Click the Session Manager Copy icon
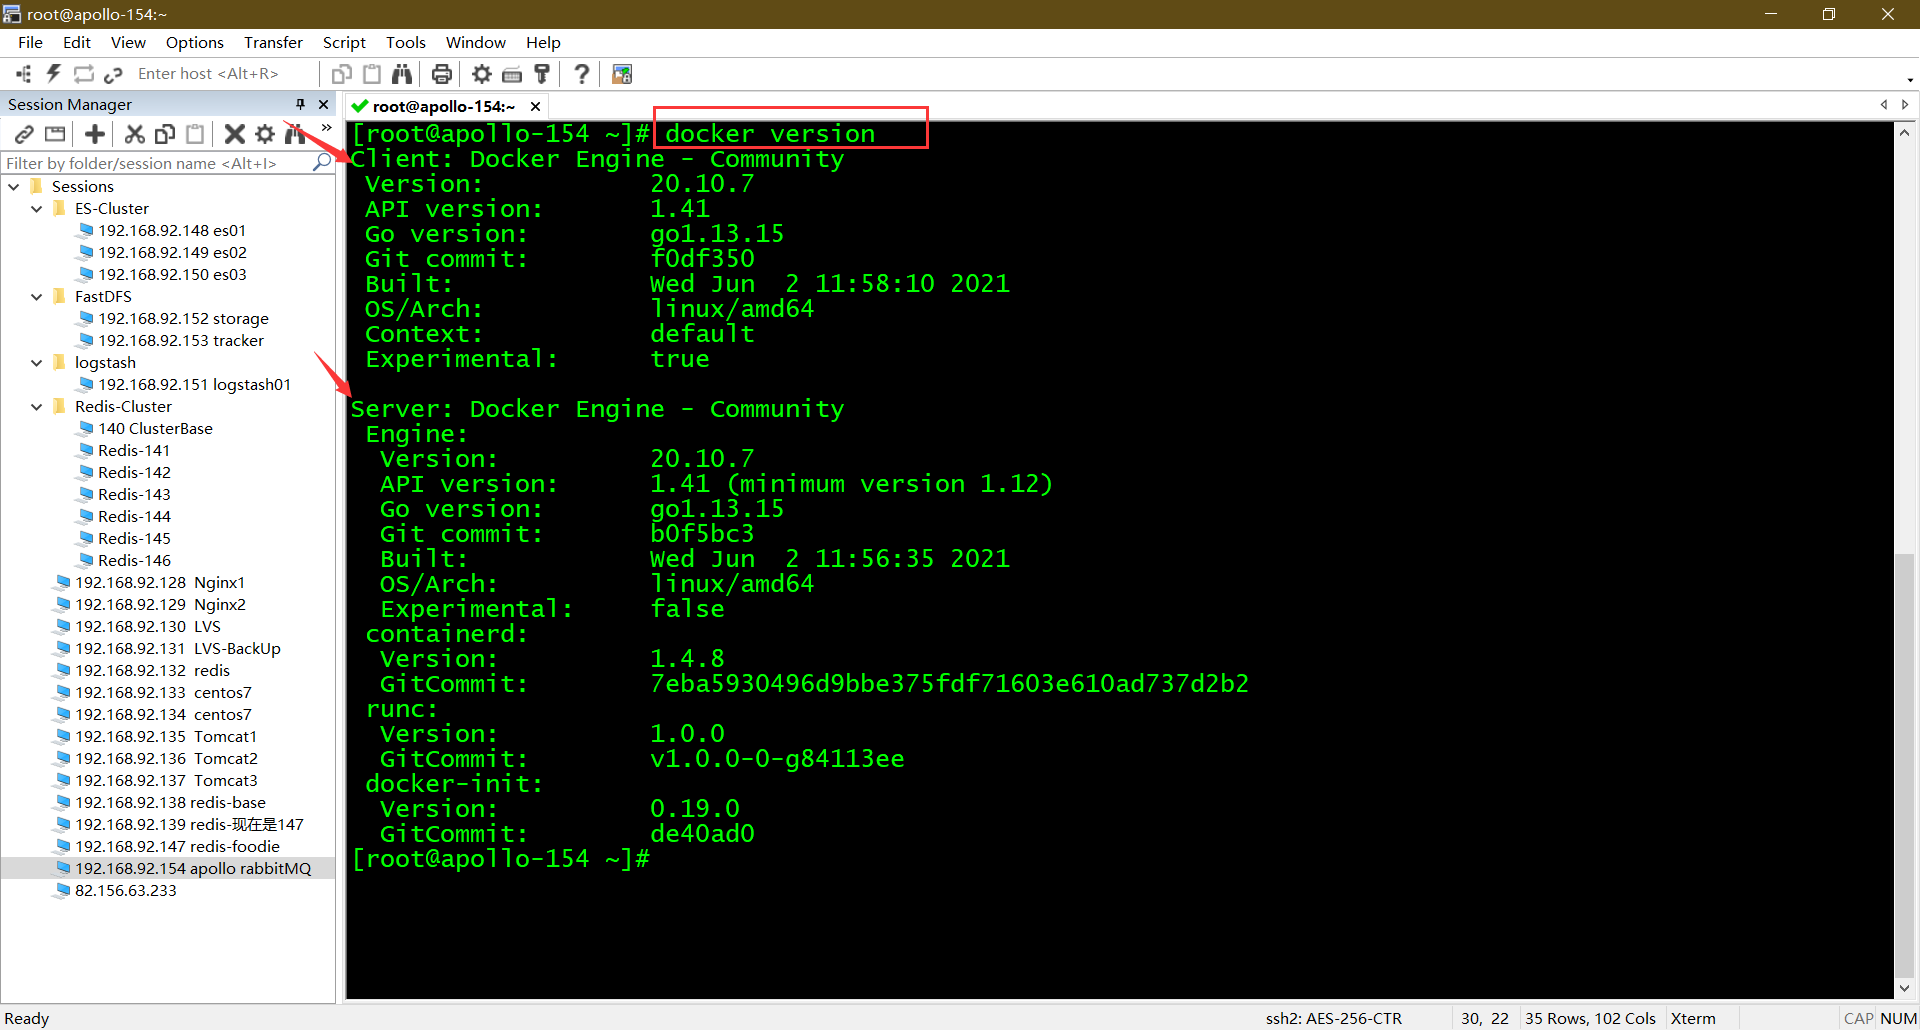Screen dimensions: 1920x1030 [x=165, y=134]
